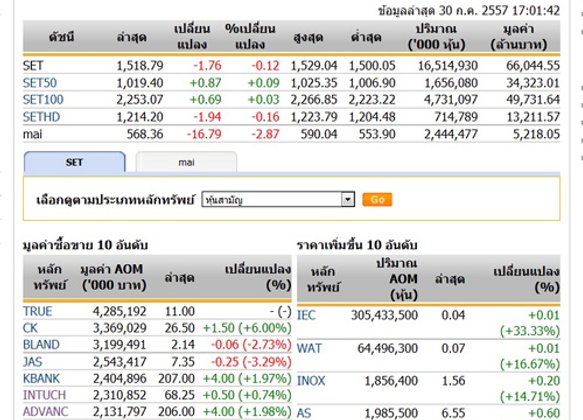Select IEC volume 305,433,500
Screen dimensions: 583x420
384,315
